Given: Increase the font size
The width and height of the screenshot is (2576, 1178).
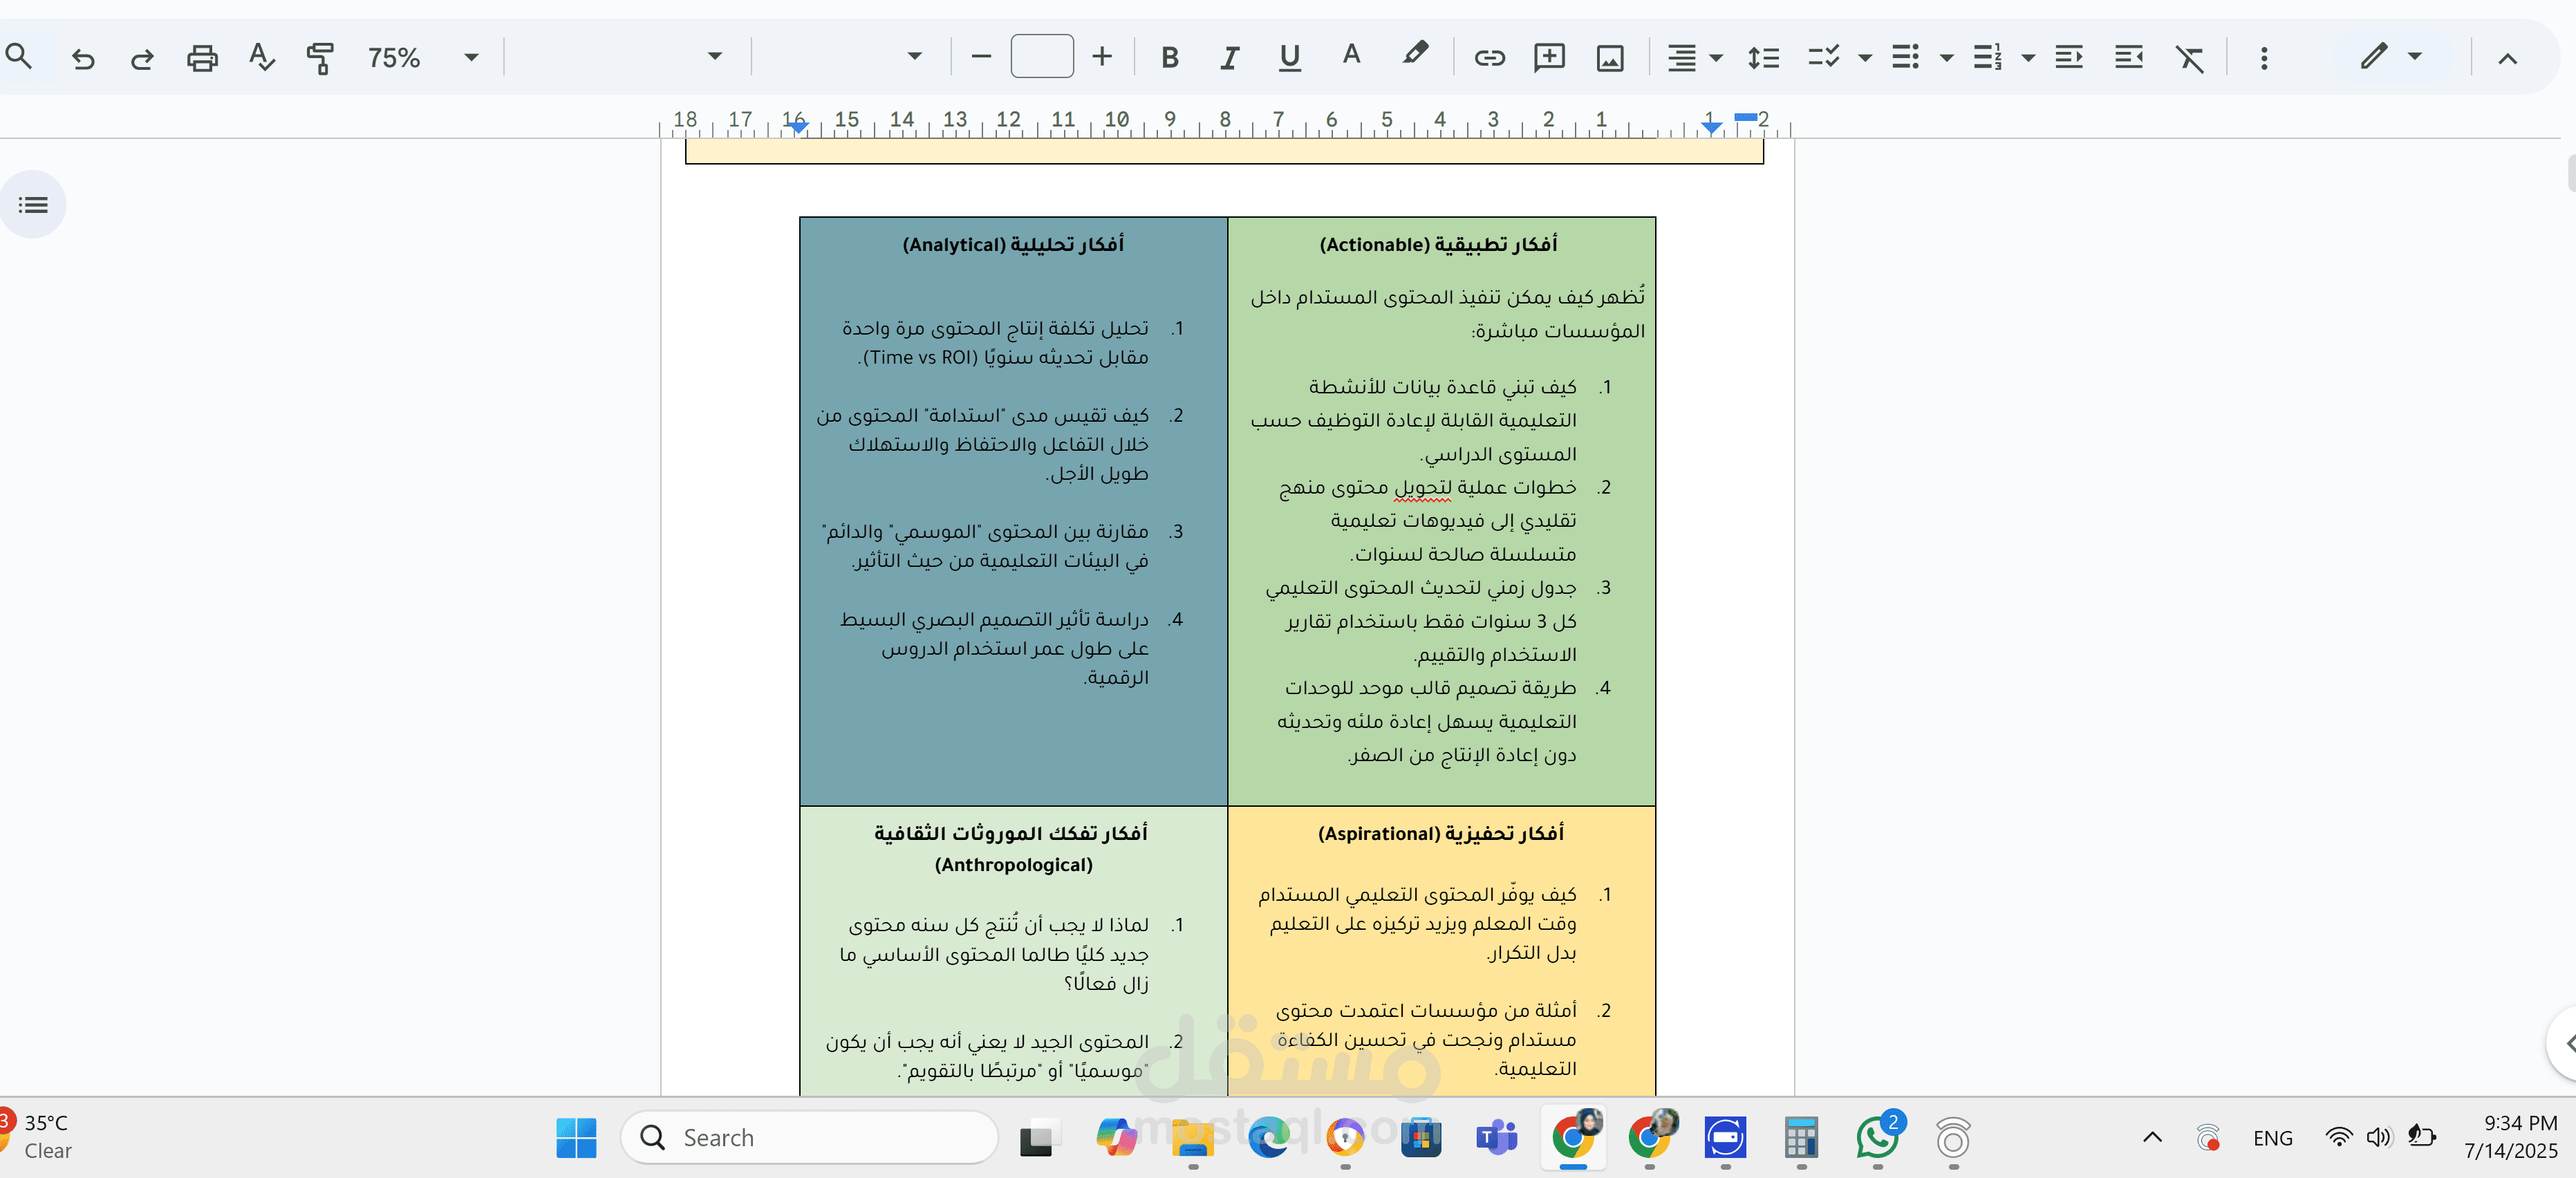Looking at the screenshot, I should [1102, 57].
